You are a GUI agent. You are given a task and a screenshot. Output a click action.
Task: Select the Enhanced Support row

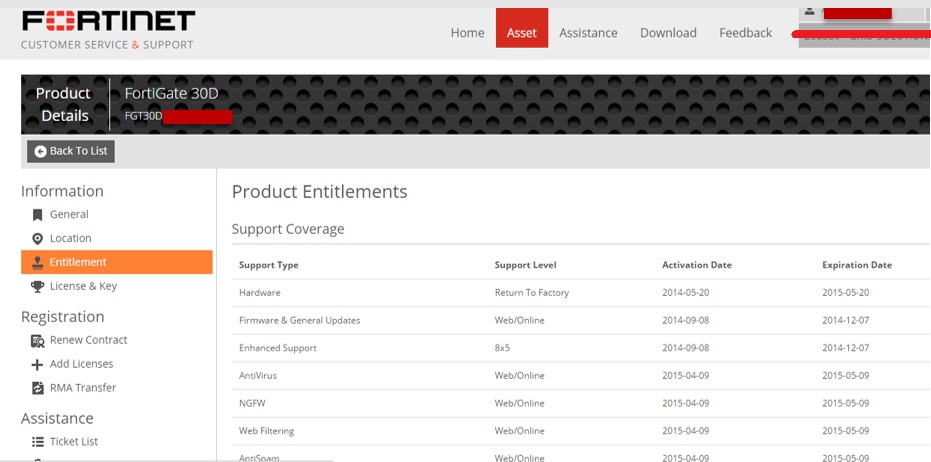coord(581,348)
